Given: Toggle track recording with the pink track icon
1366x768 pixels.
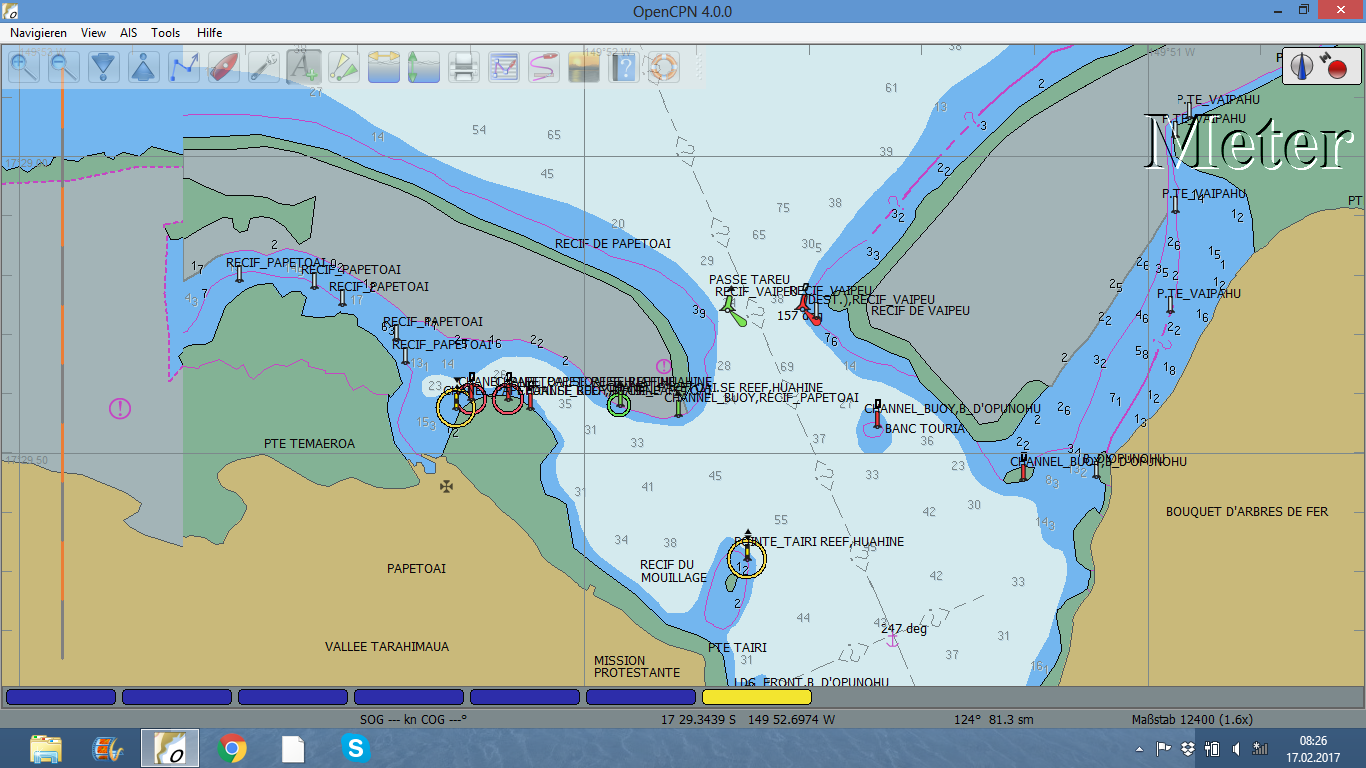Looking at the screenshot, I should [x=543, y=67].
